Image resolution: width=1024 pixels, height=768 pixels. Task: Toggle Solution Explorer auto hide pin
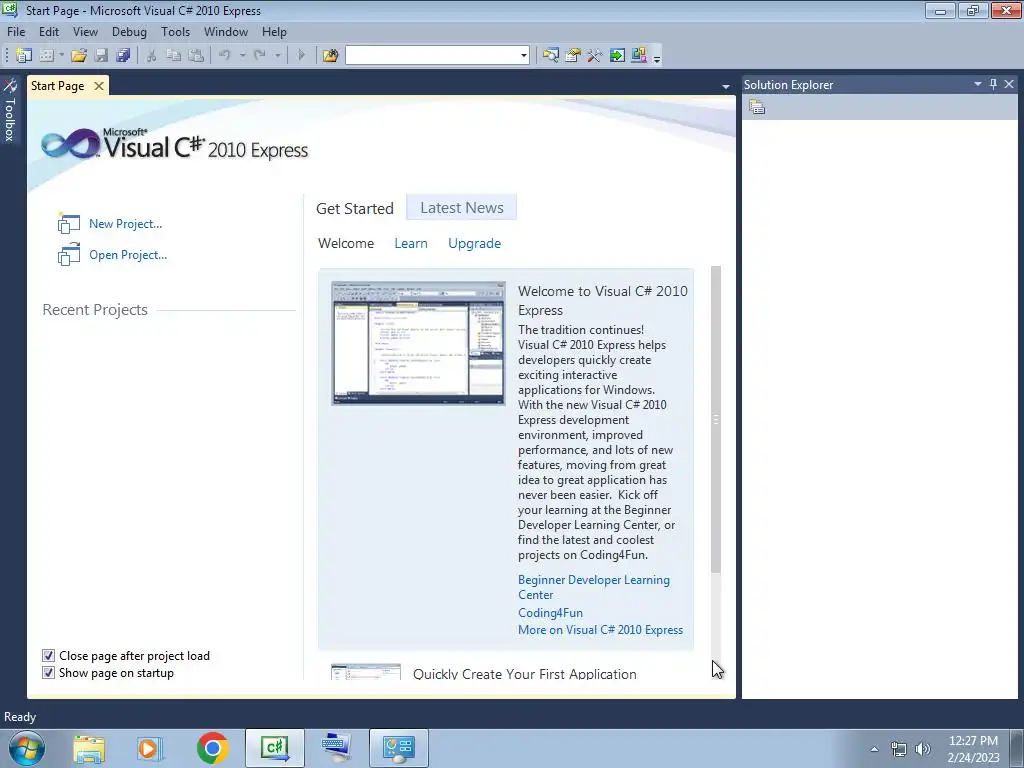(993, 84)
